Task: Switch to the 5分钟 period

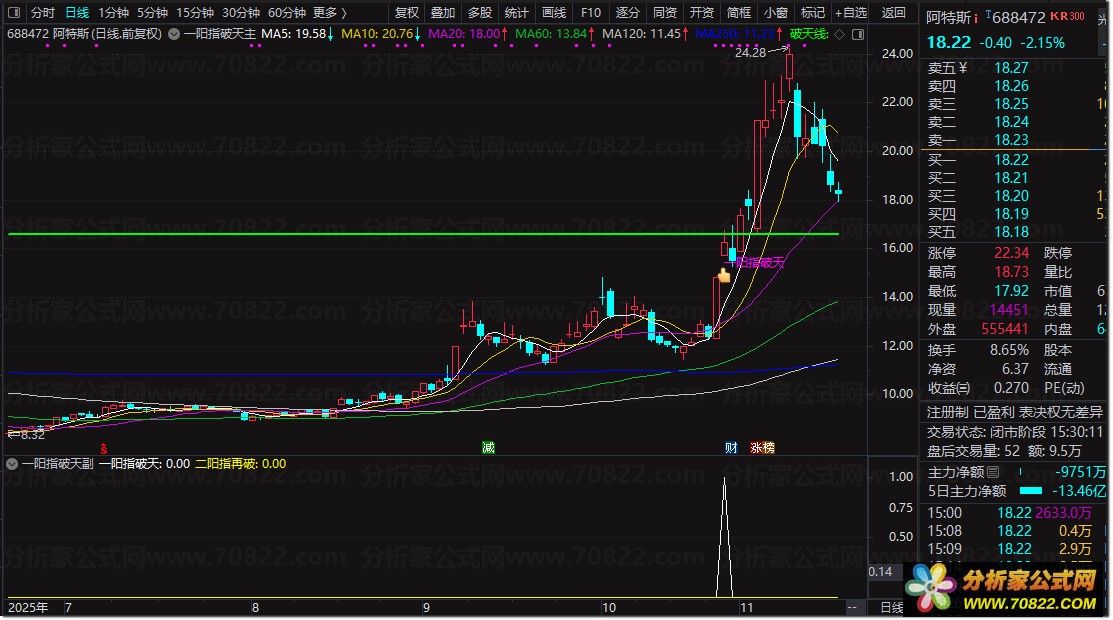Action: click(152, 12)
